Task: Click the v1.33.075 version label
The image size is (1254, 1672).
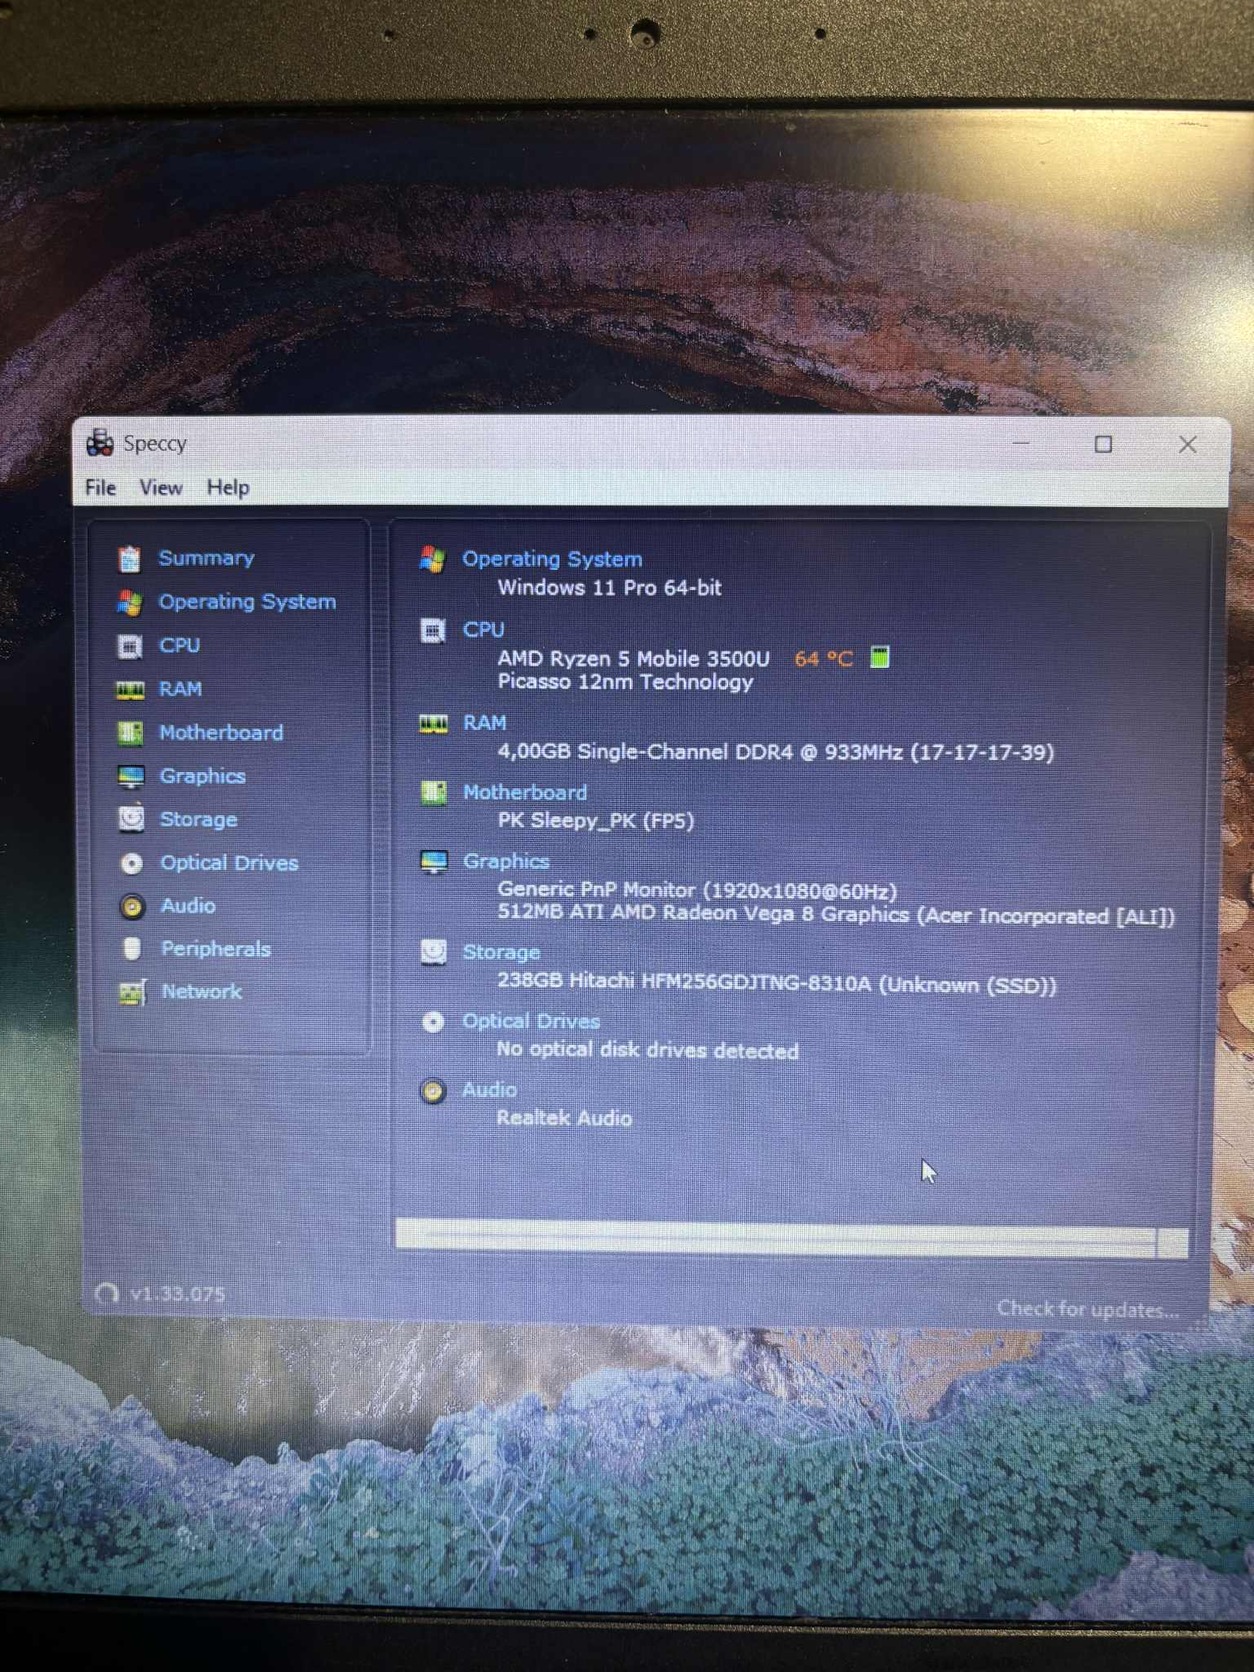Action: click(x=177, y=1294)
